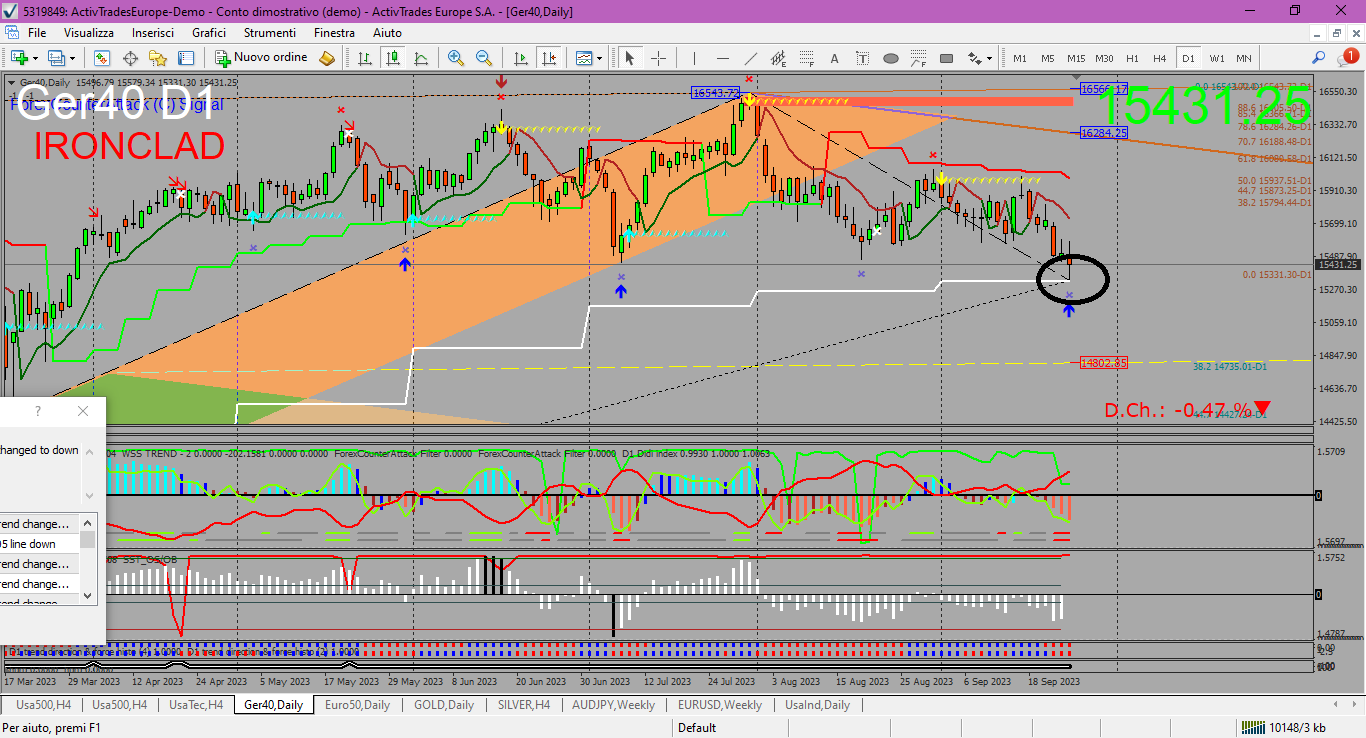Open the indicators list icon
Screen dimensions: 1366x738
point(583,58)
